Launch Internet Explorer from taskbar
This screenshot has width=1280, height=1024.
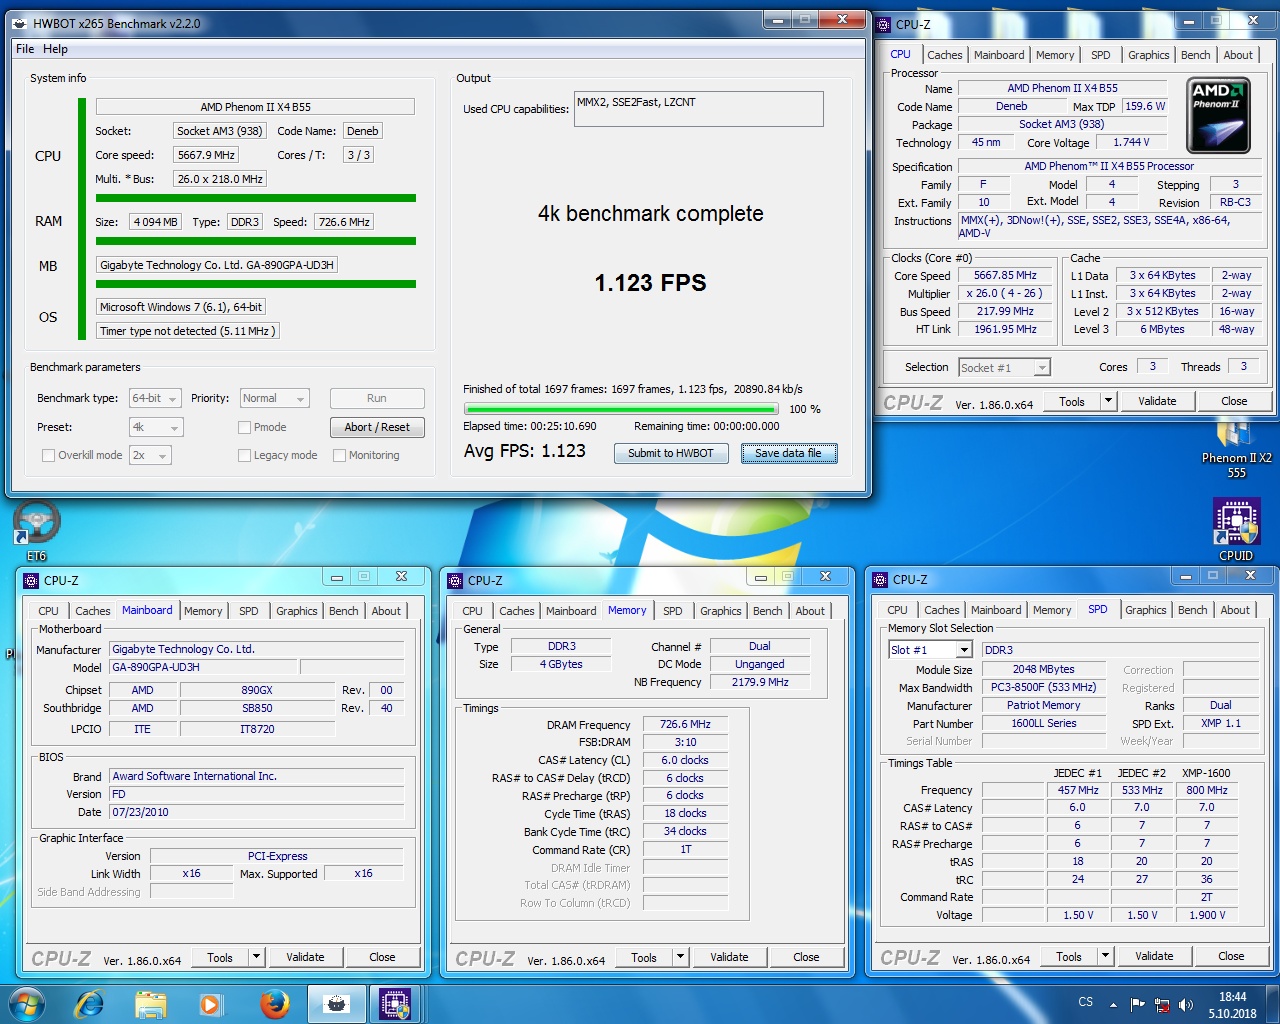point(90,1003)
